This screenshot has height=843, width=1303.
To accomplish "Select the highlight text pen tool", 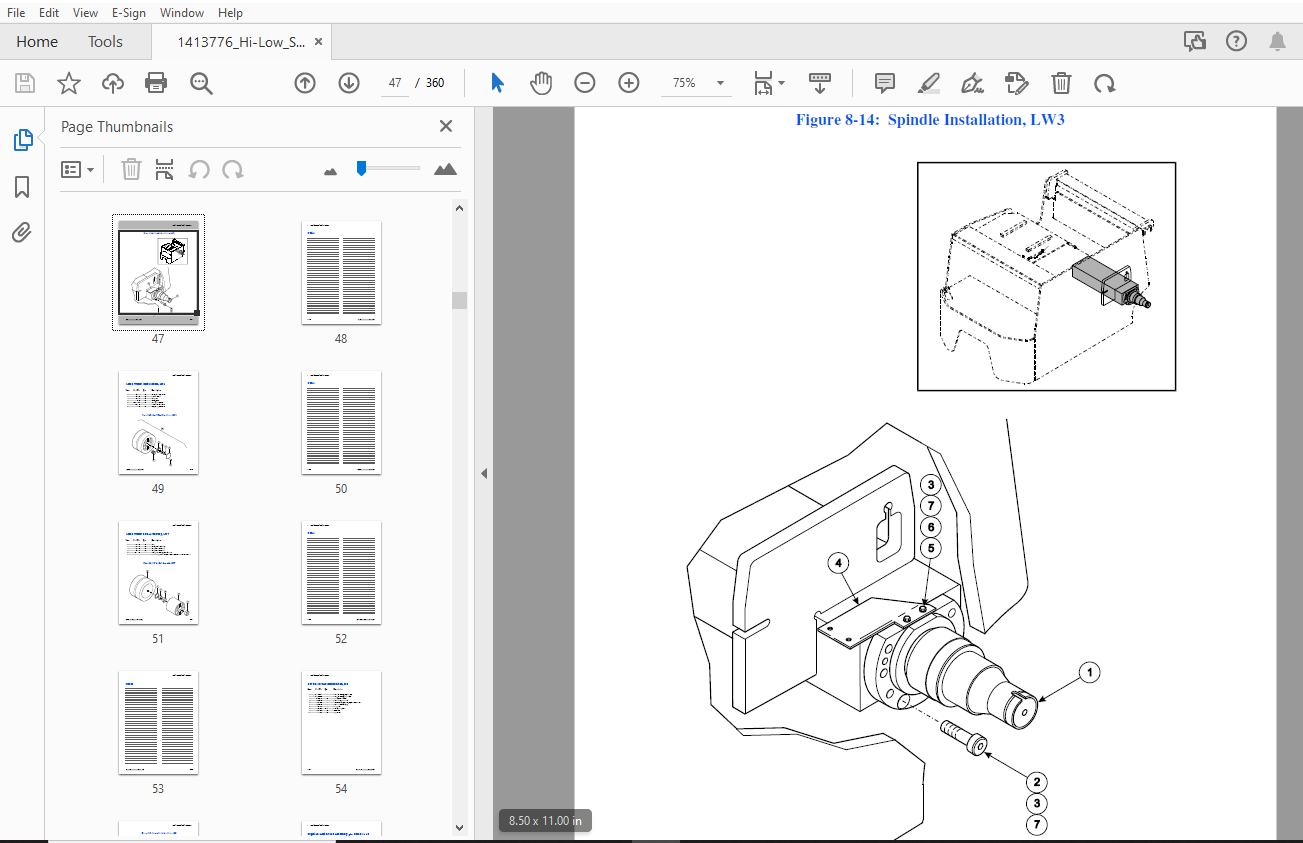I will 929,83.
